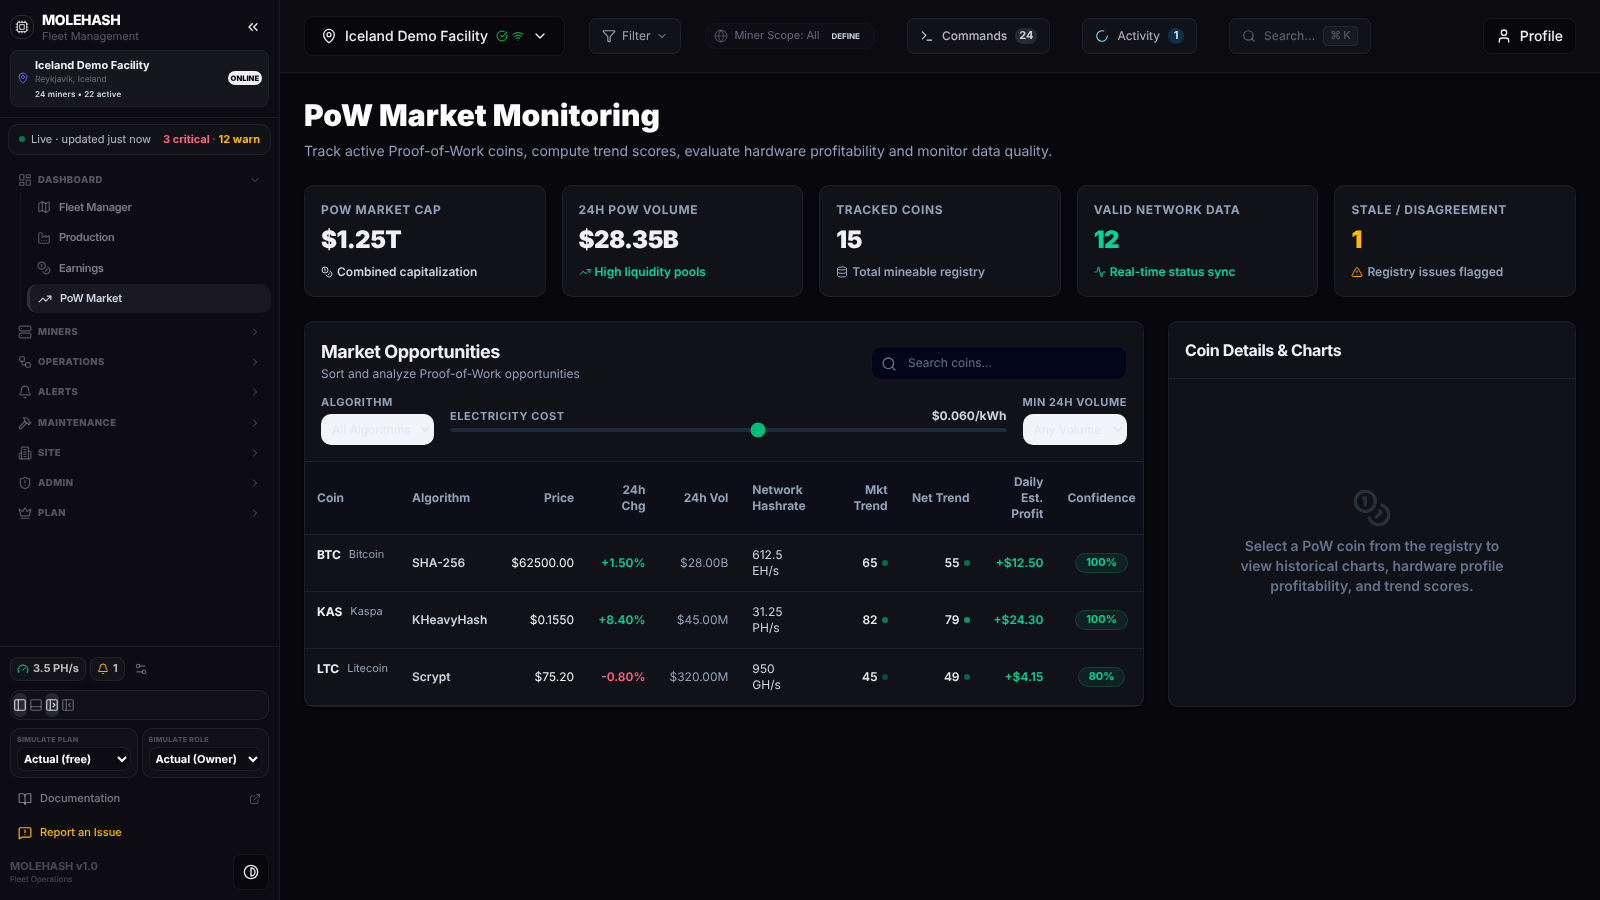This screenshot has width=1600, height=900.
Task: Sort by the Net Trend column header
Action: pos(940,498)
